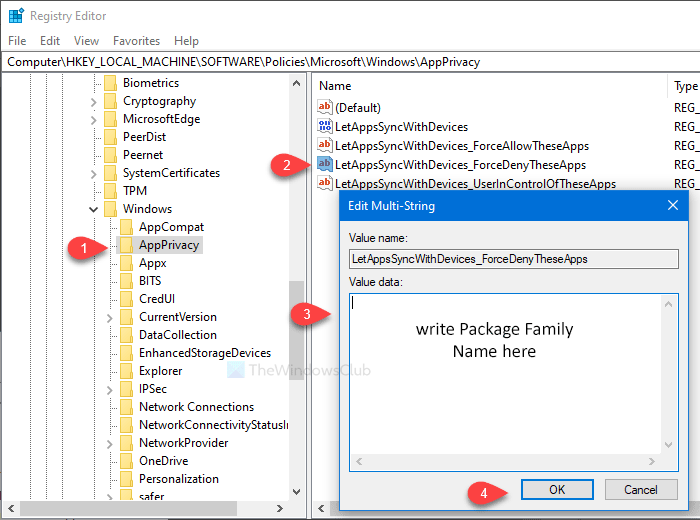Click value data scroll right arrow

[x=652, y=462]
